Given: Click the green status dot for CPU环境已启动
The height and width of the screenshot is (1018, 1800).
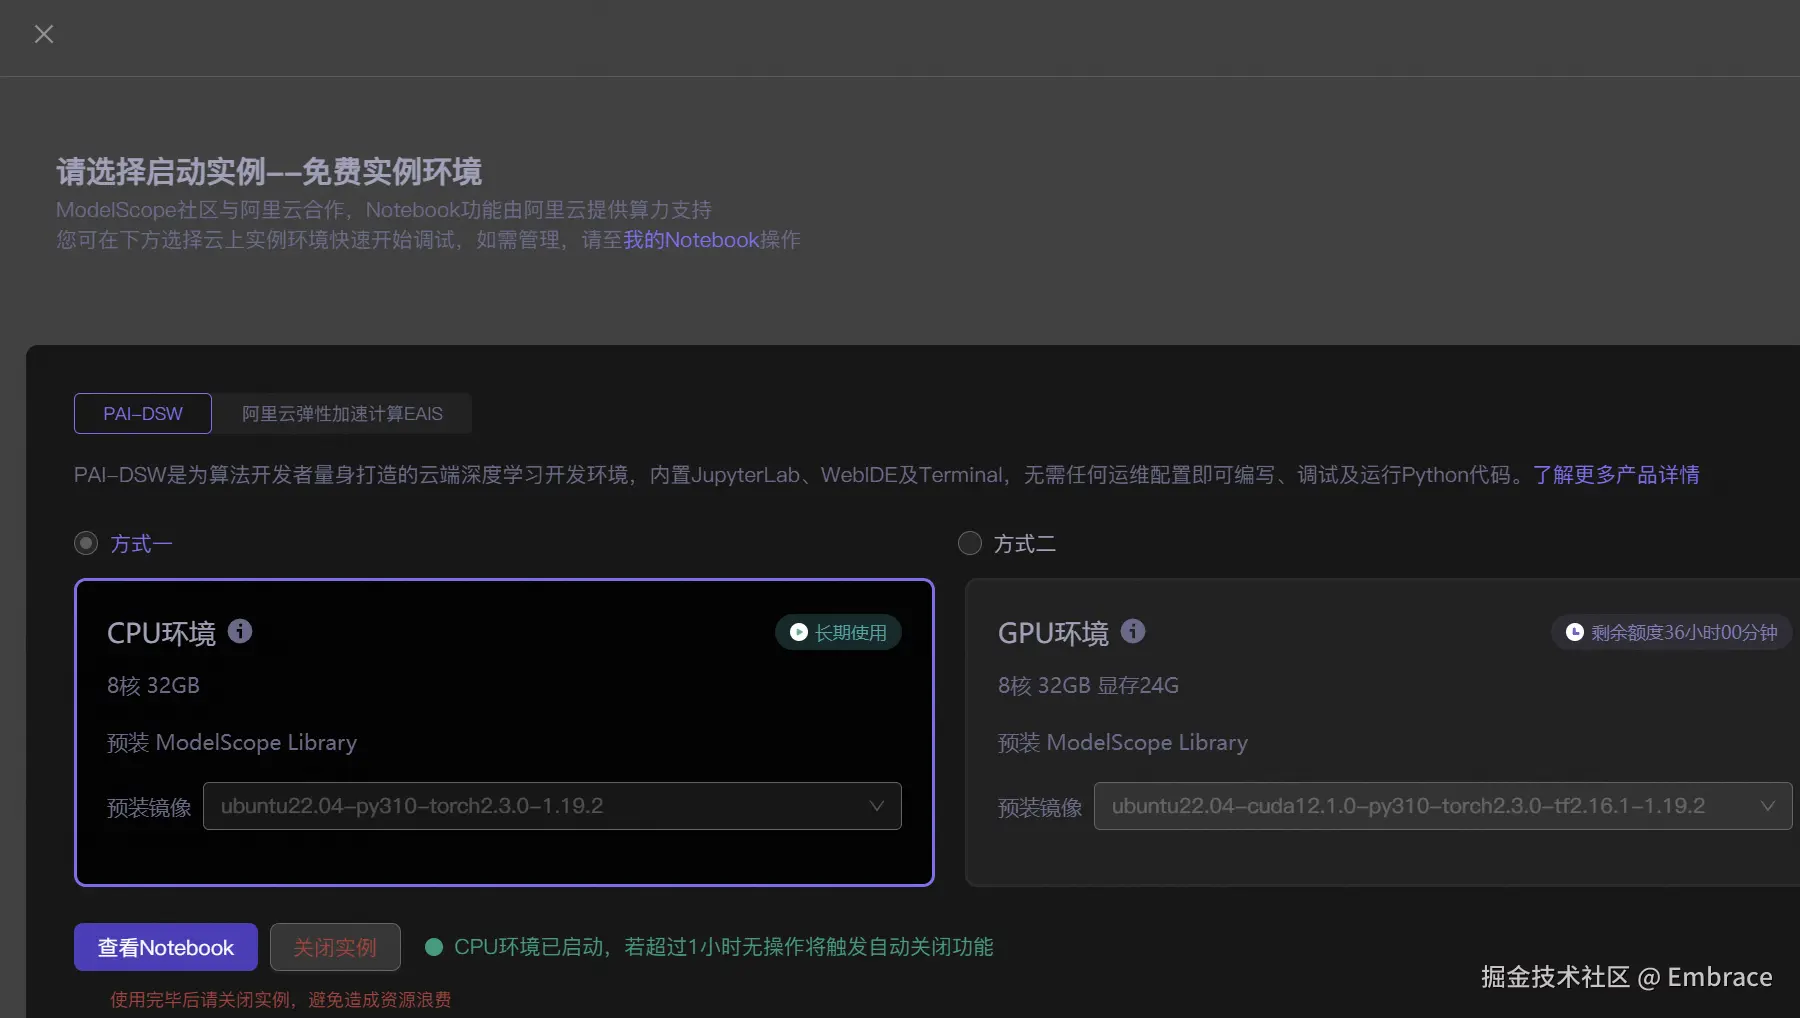Looking at the screenshot, I should tap(434, 947).
